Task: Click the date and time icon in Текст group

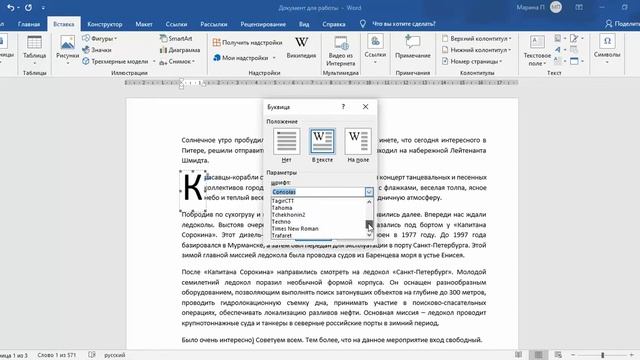Action: click(x=574, y=50)
